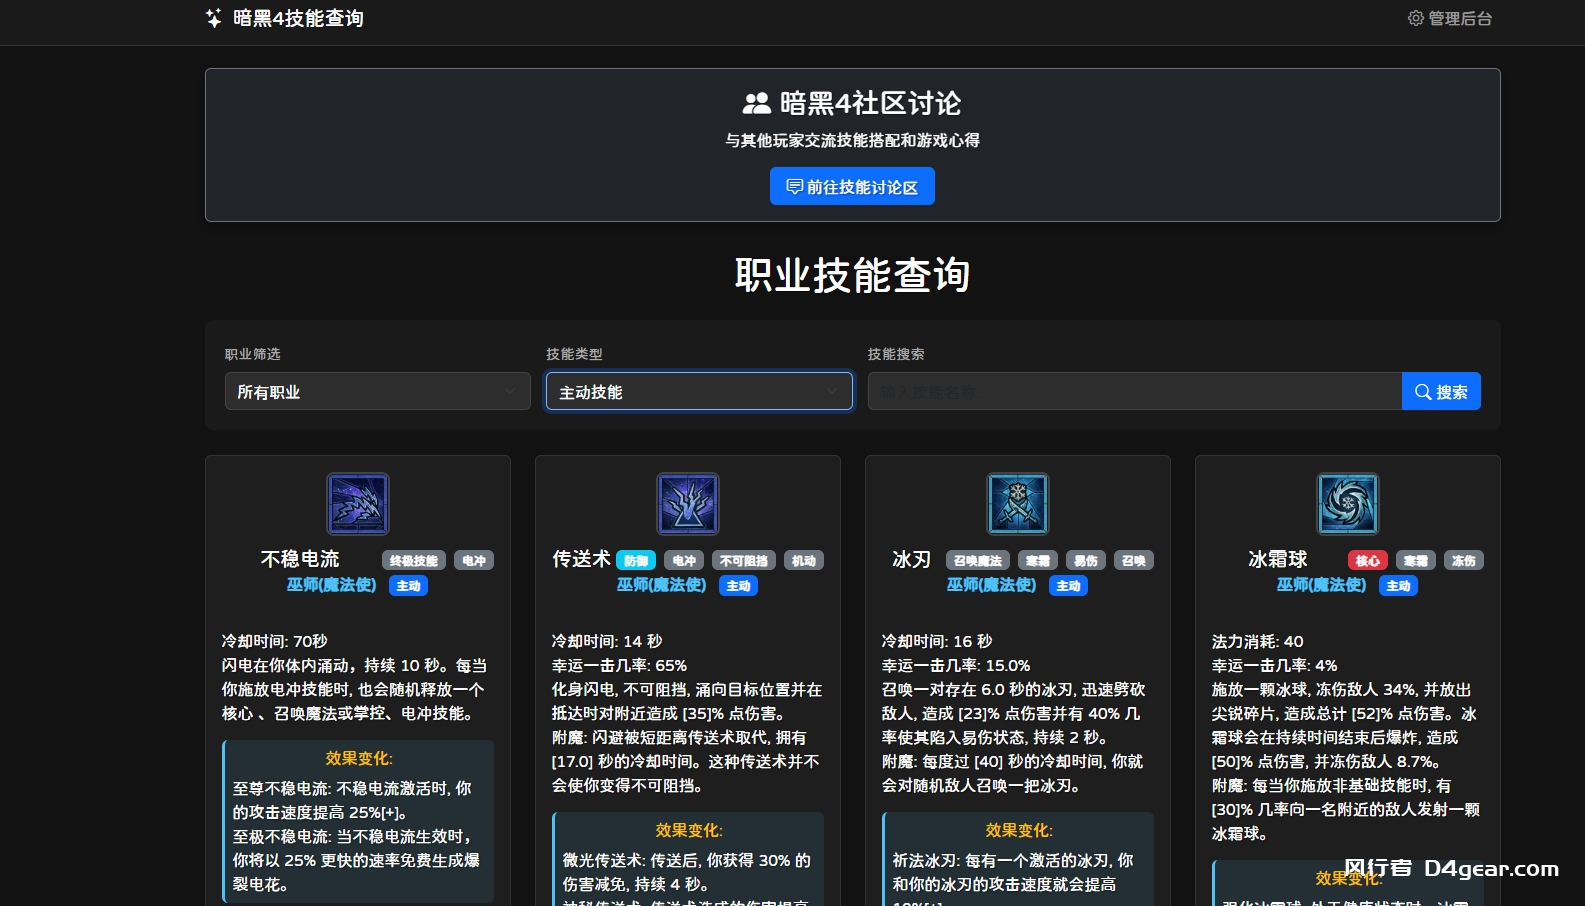Viewport: 1585px width, 906px height.
Task: Click the cyan 防御 tag on 传送术
Action: (x=636, y=561)
